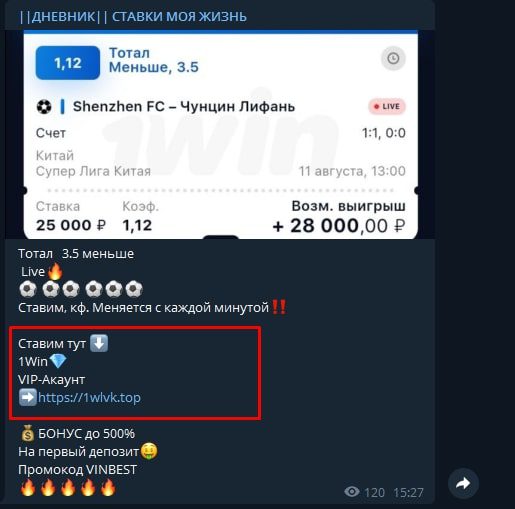Screen dimensions: 515x509
Task: Click the red double exclamation emoji
Action: 279,307
